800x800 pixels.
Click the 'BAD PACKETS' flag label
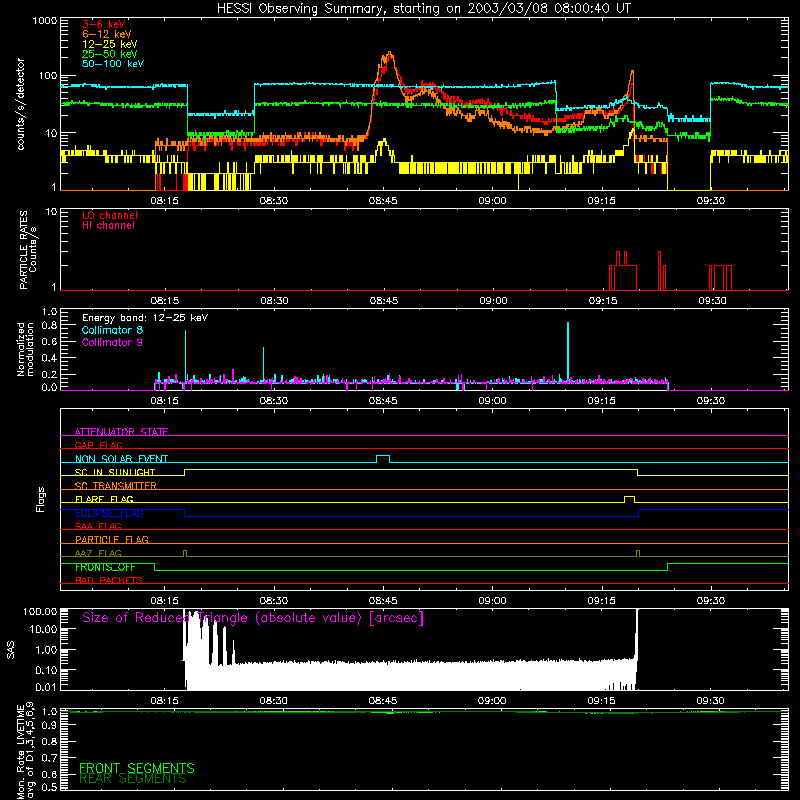(x=109, y=581)
